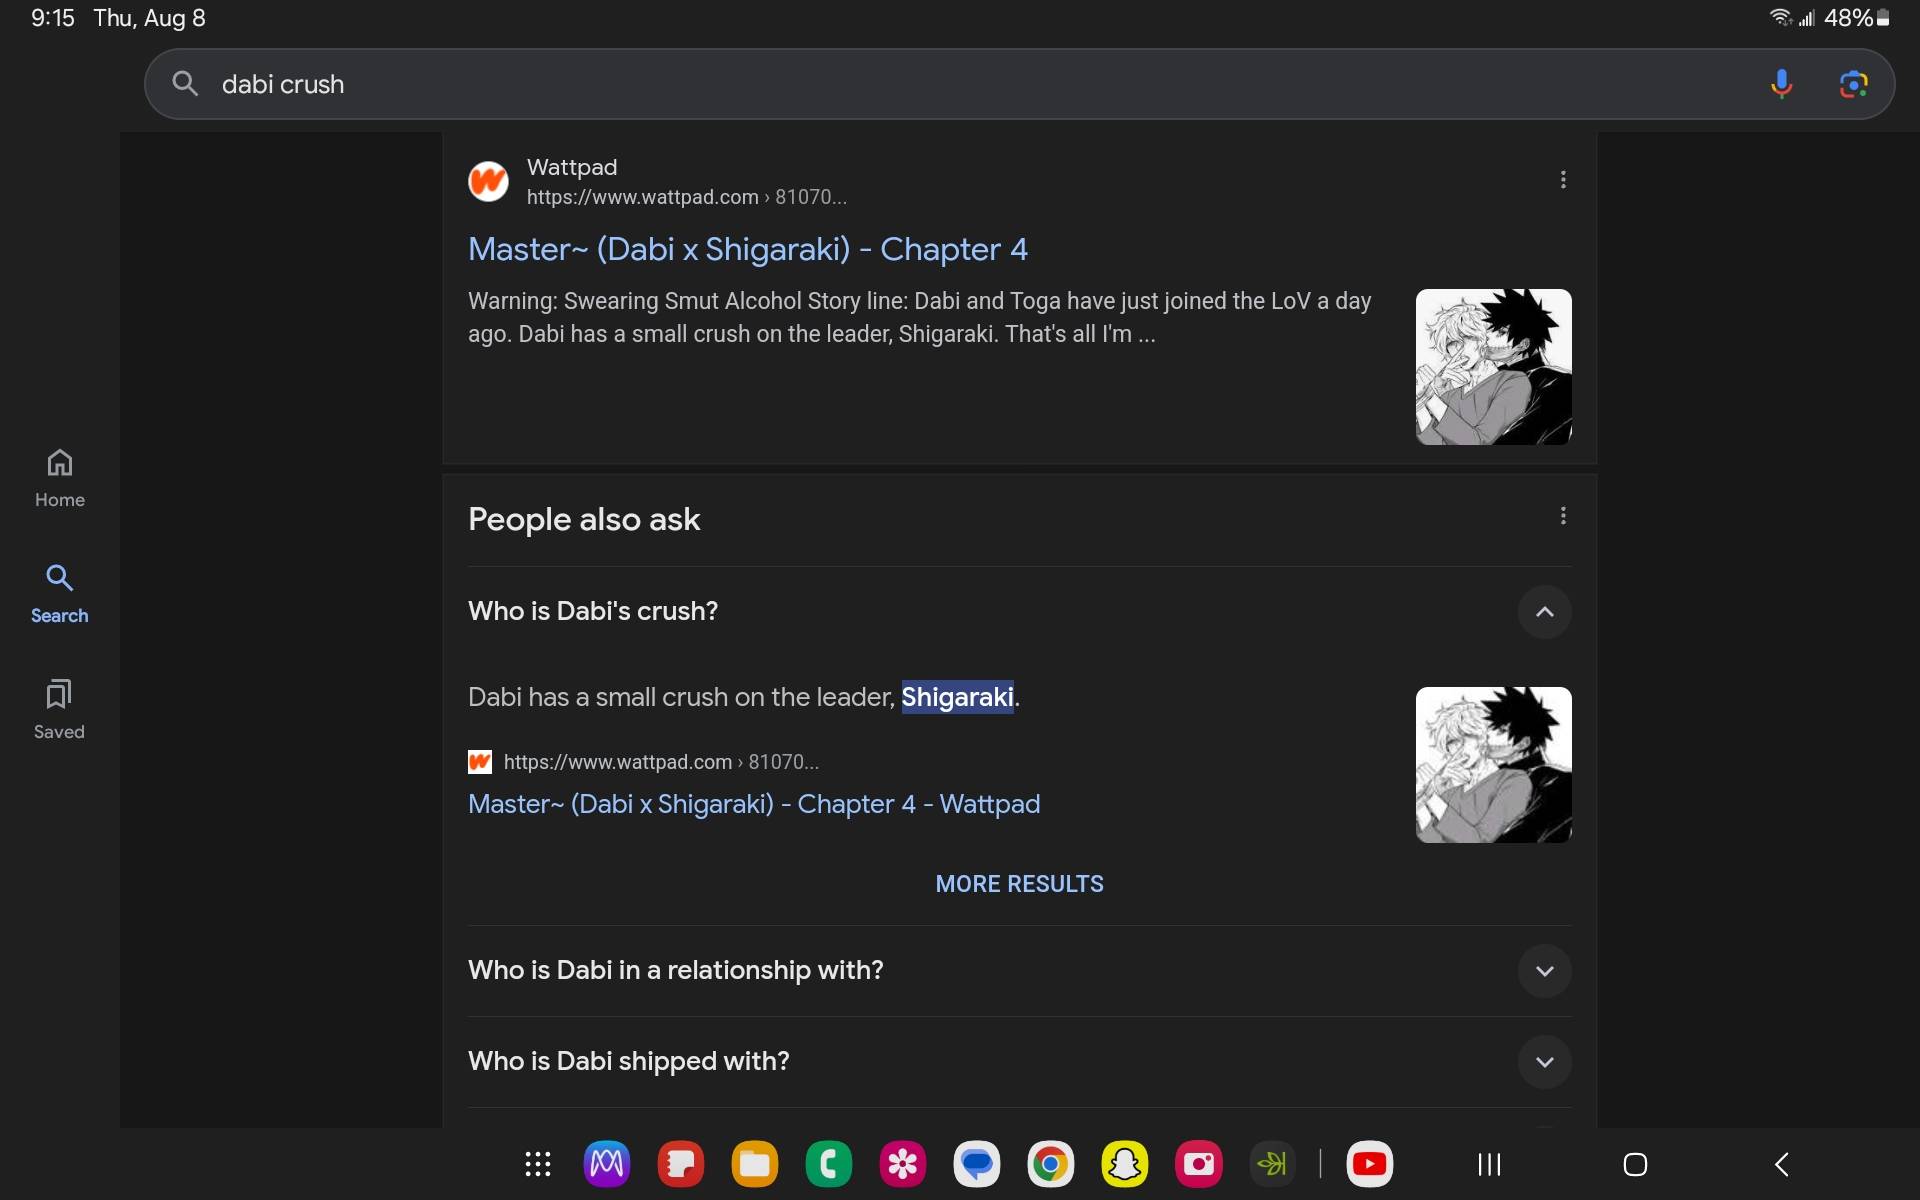Open options menu for Wattpad result
The width and height of the screenshot is (1920, 1200).
coord(1563,180)
